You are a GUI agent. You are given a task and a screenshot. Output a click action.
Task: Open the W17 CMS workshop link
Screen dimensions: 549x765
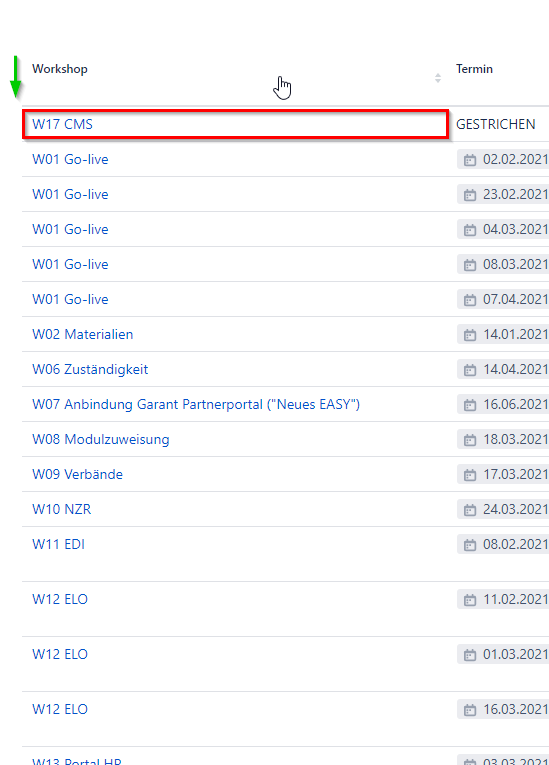click(62, 124)
